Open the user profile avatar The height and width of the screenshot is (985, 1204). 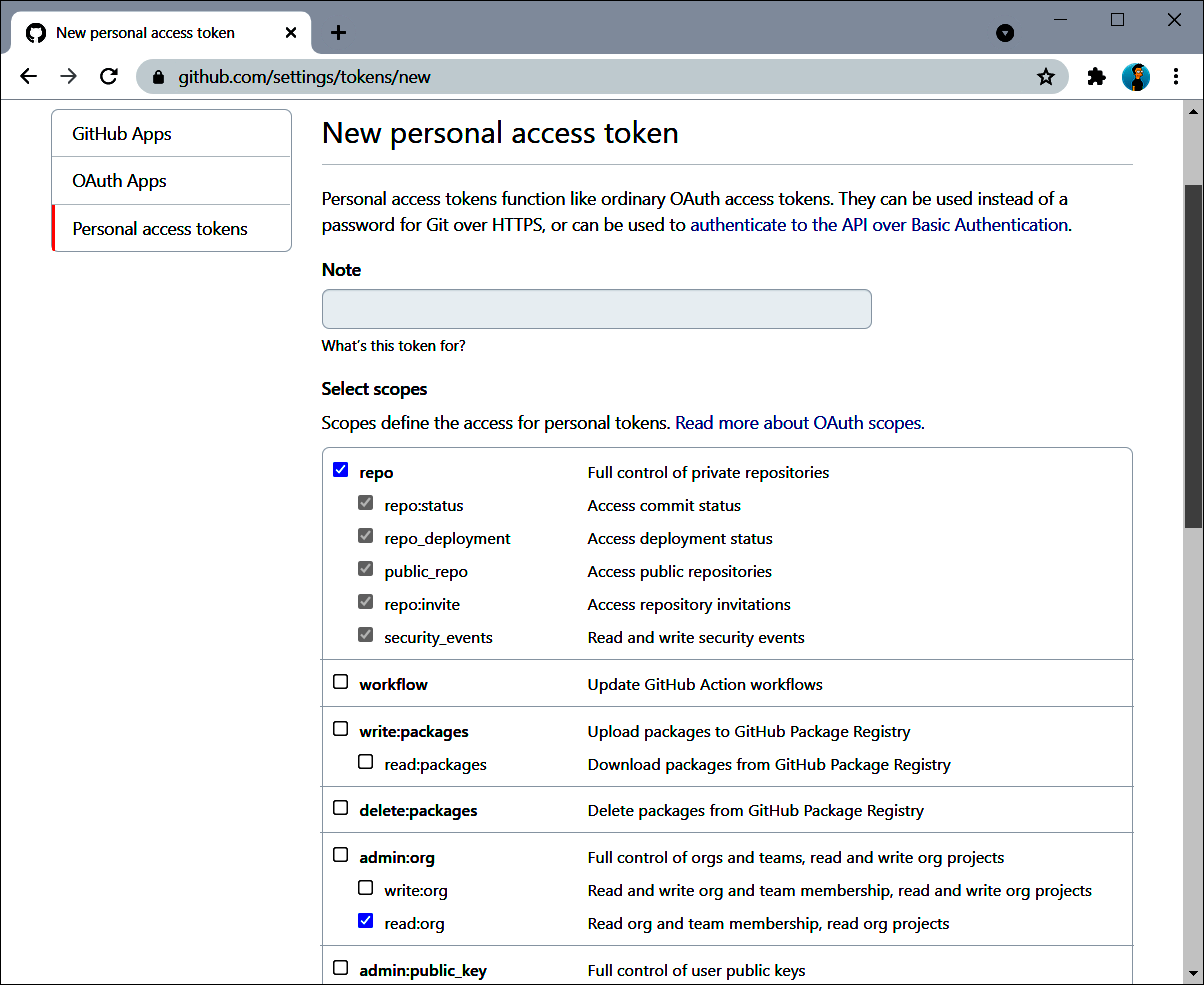click(x=1136, y=77)
